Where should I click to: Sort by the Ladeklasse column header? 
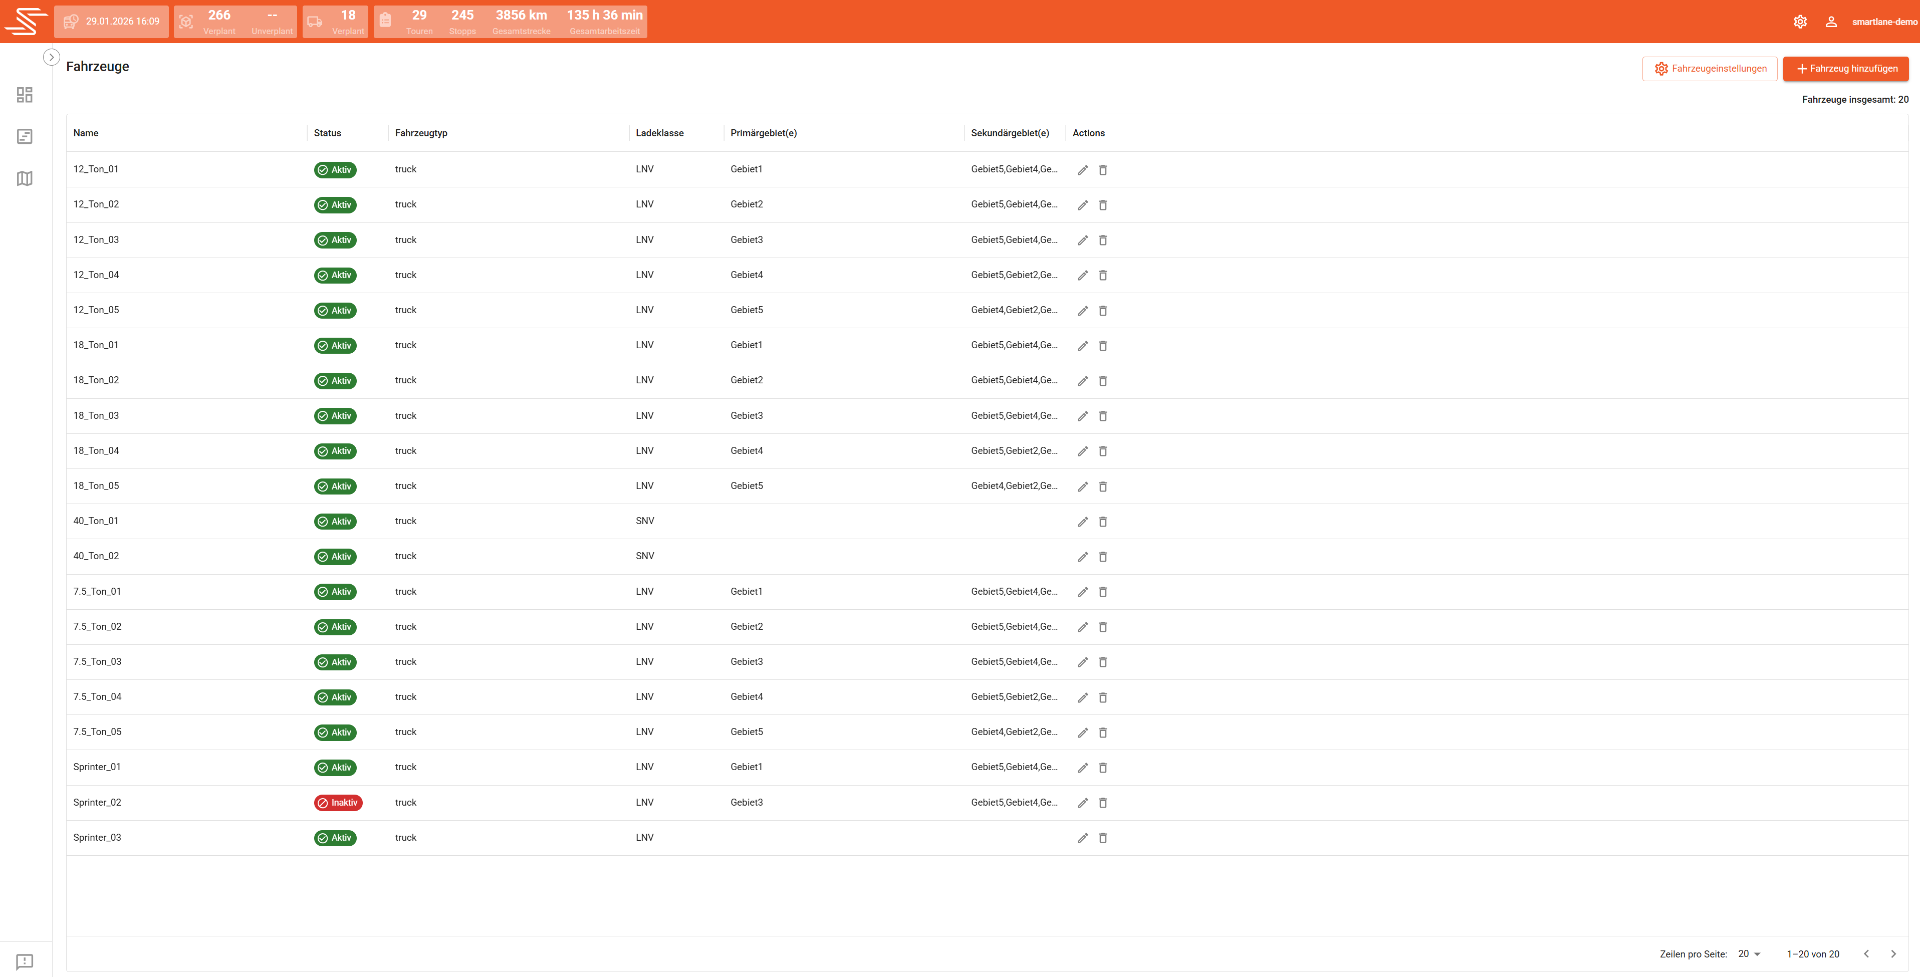[x=660, y=133]
